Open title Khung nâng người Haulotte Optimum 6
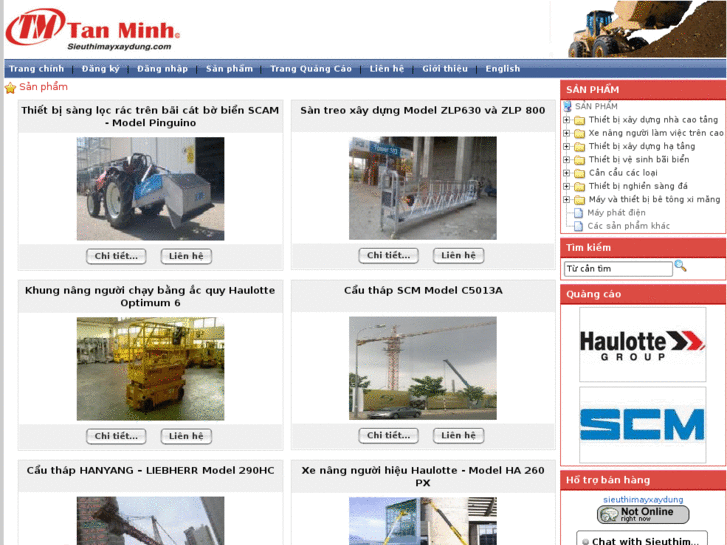This screenshot has width=727, height=545. click(150, 296)
